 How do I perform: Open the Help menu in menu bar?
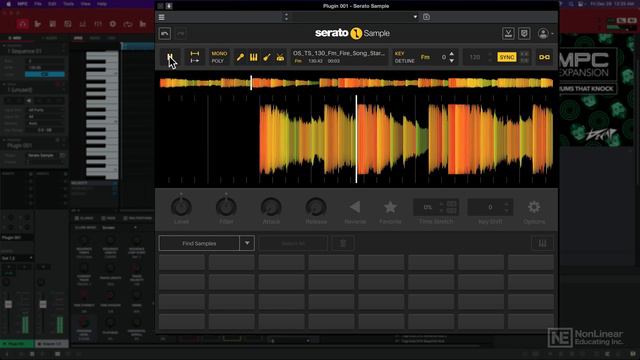pos(102,4)
